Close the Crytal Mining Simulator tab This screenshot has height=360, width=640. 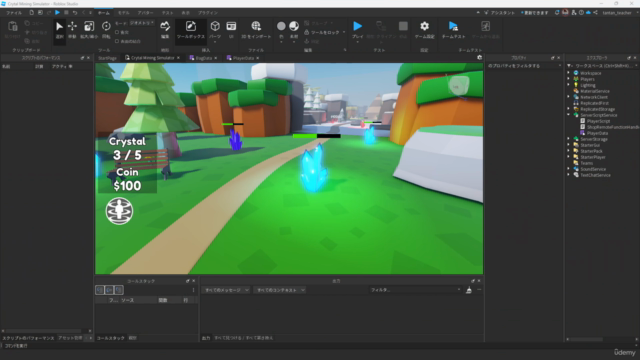178,58
